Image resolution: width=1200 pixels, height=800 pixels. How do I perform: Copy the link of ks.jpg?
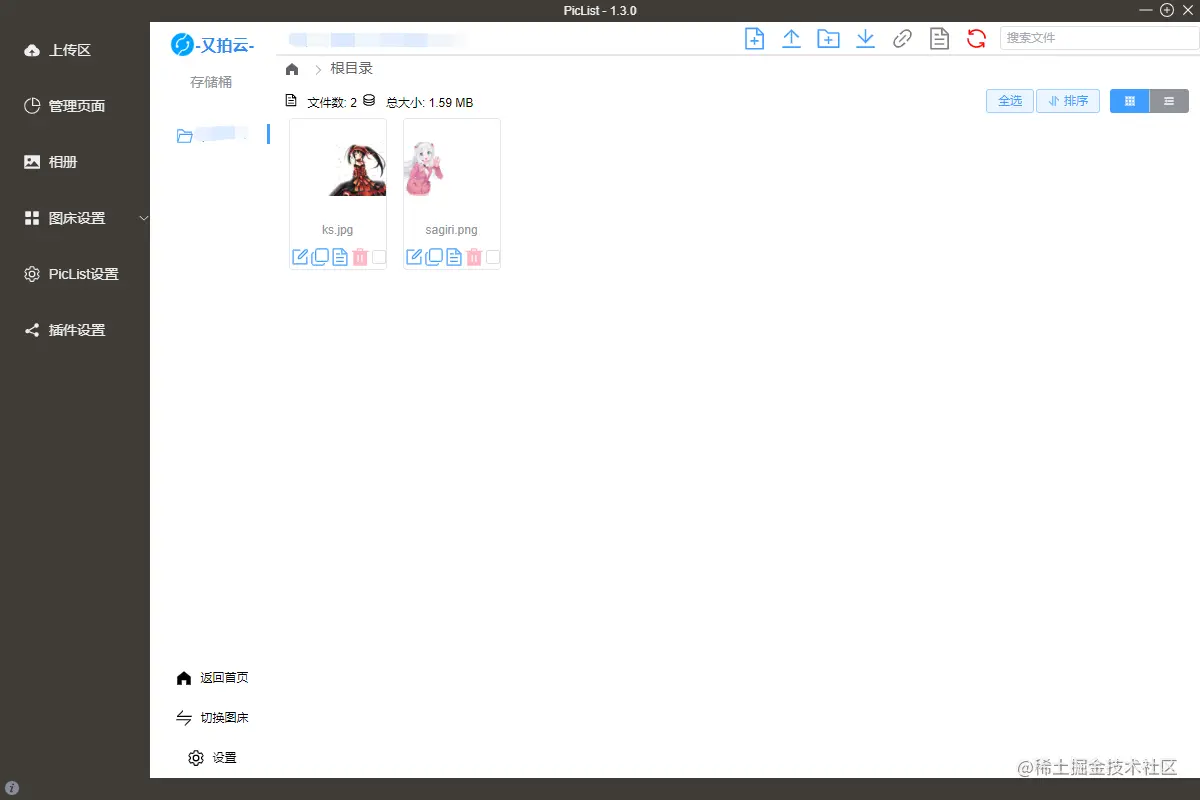click(320, 257)
